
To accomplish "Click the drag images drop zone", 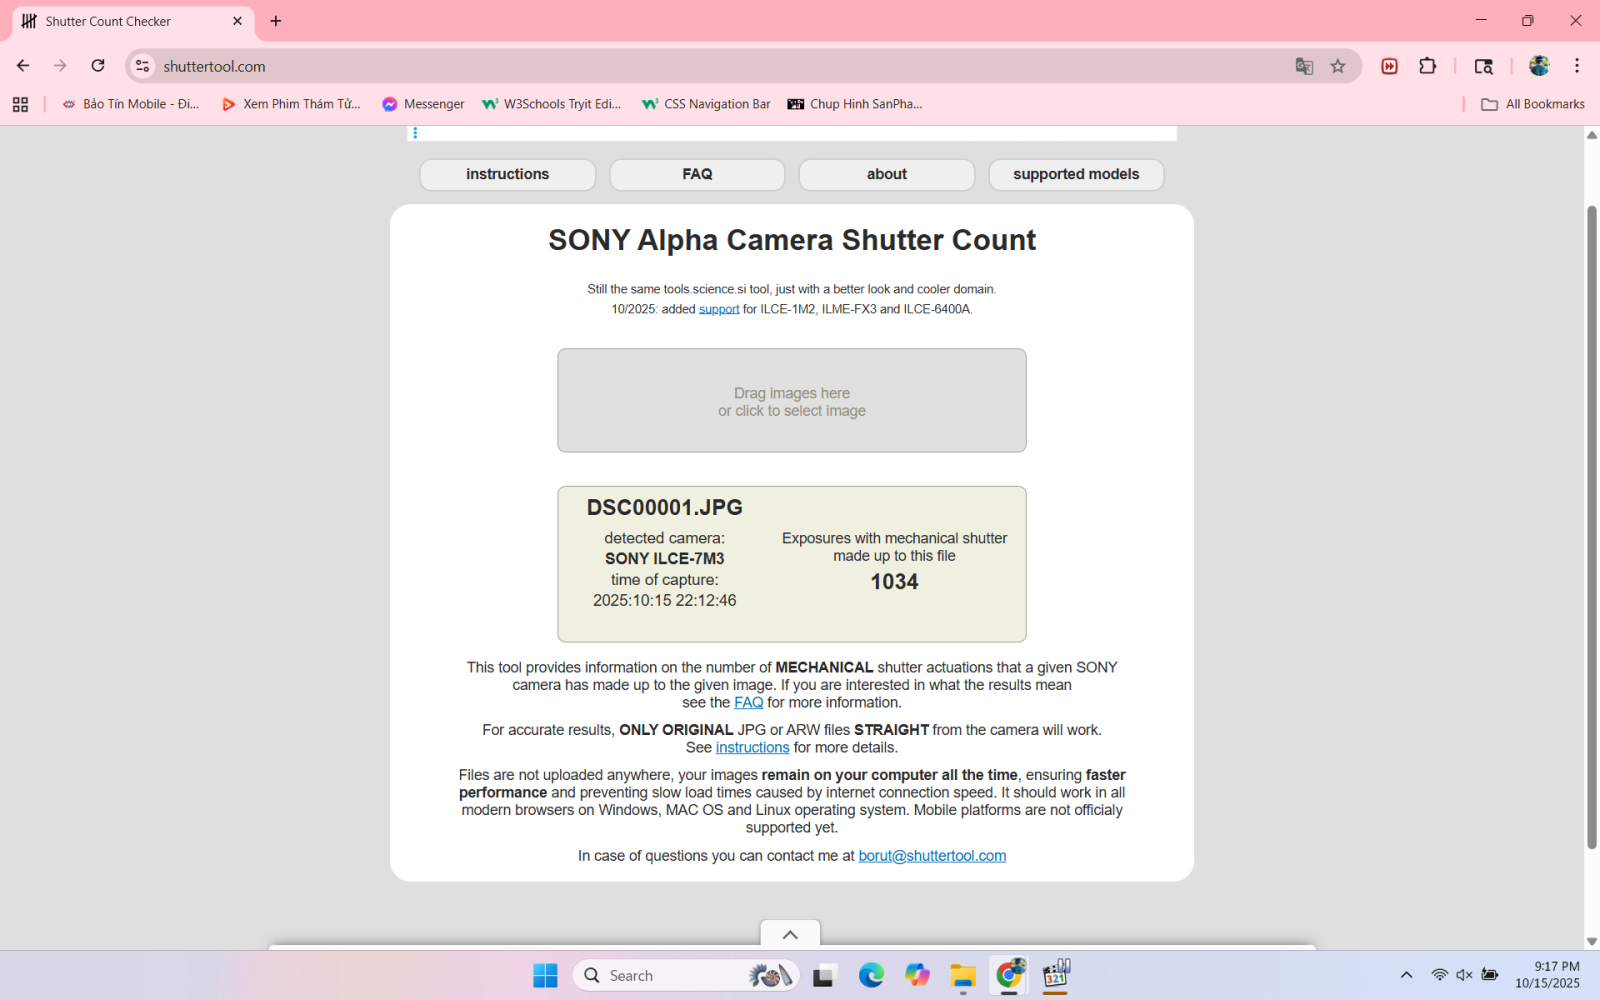I will (x=791, y=401).
